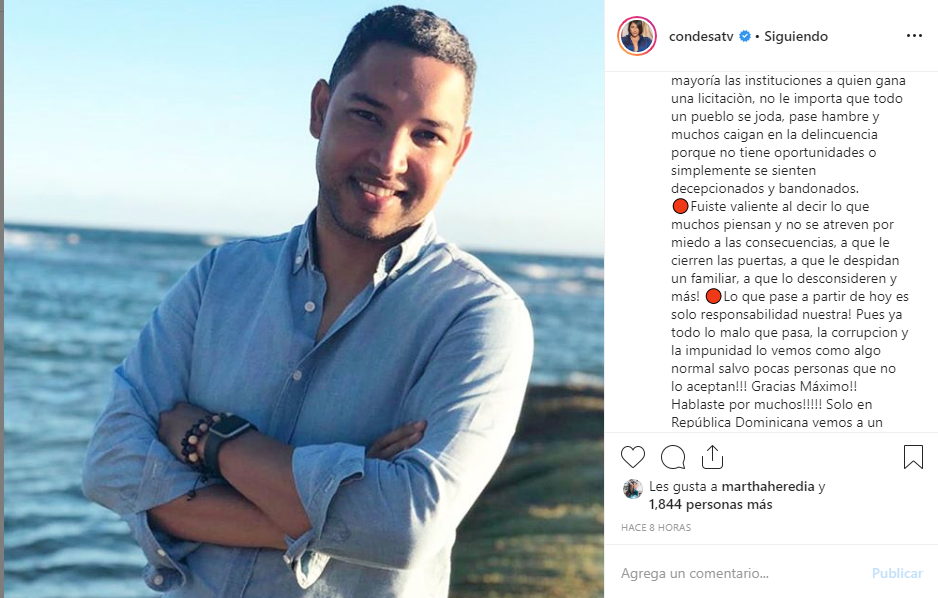The height and width of the screenshot is (598, 938).
Task: Click the man's photo on the left
Action: [304, 299]
